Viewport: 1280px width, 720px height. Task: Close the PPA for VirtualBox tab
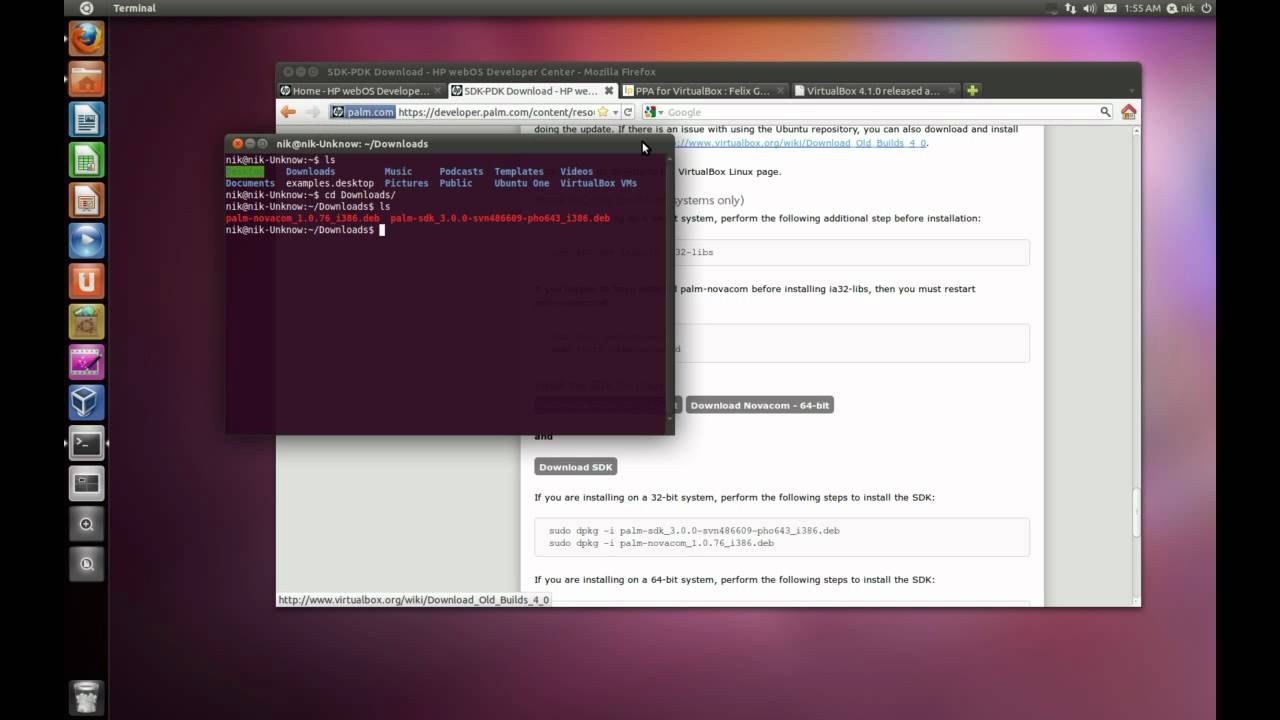(781, 91)
